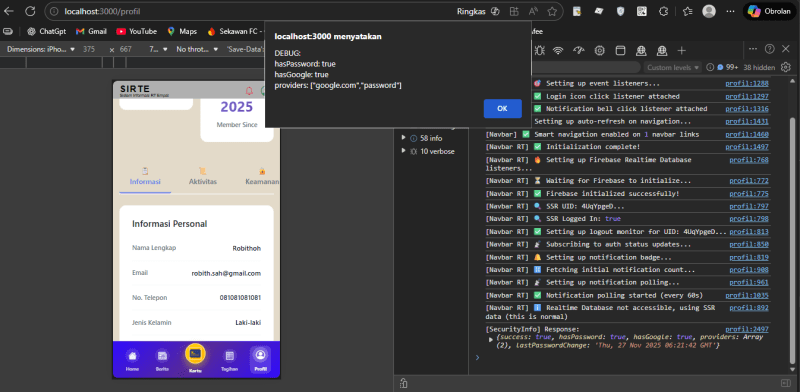Dismiss the debug alert with OK
This screenshot has width=800, height=392.
[502, 109]
